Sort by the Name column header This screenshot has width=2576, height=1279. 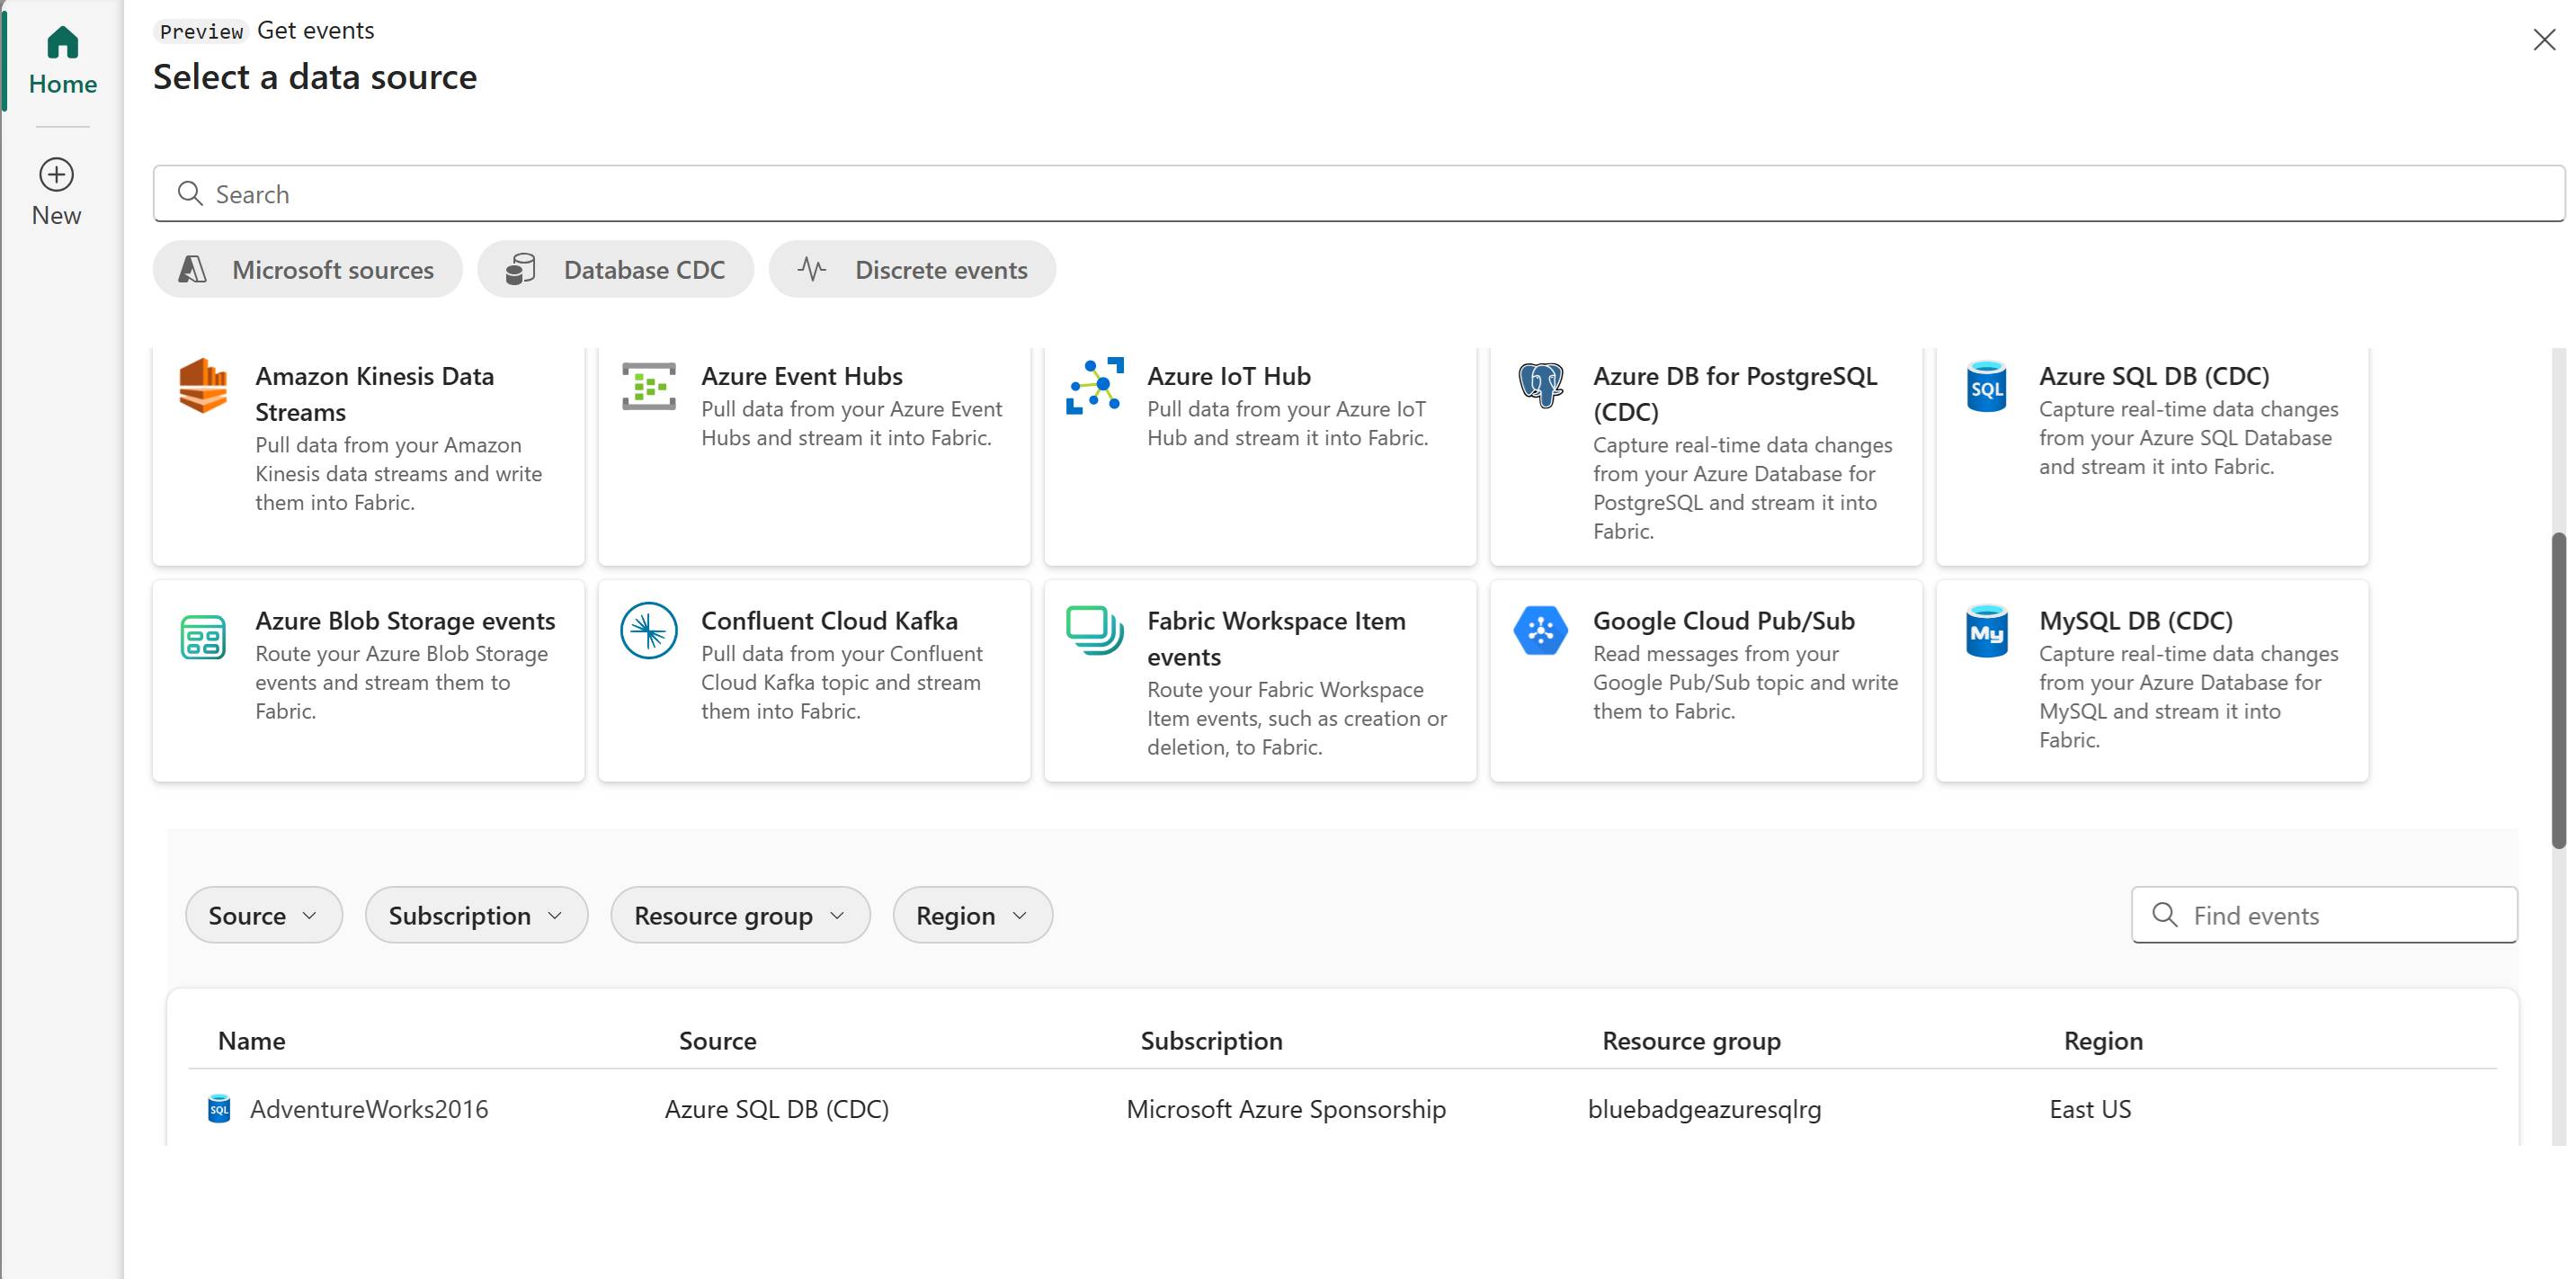pyautogui.click(x=252, y=1041)
